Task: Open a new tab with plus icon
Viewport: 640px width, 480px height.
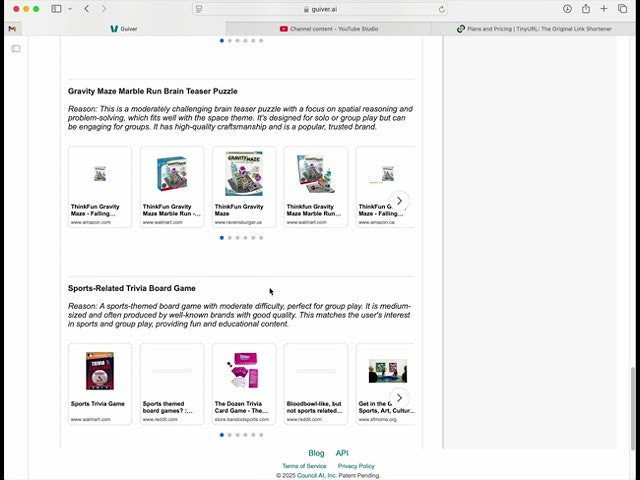Action: pos(604,9)
